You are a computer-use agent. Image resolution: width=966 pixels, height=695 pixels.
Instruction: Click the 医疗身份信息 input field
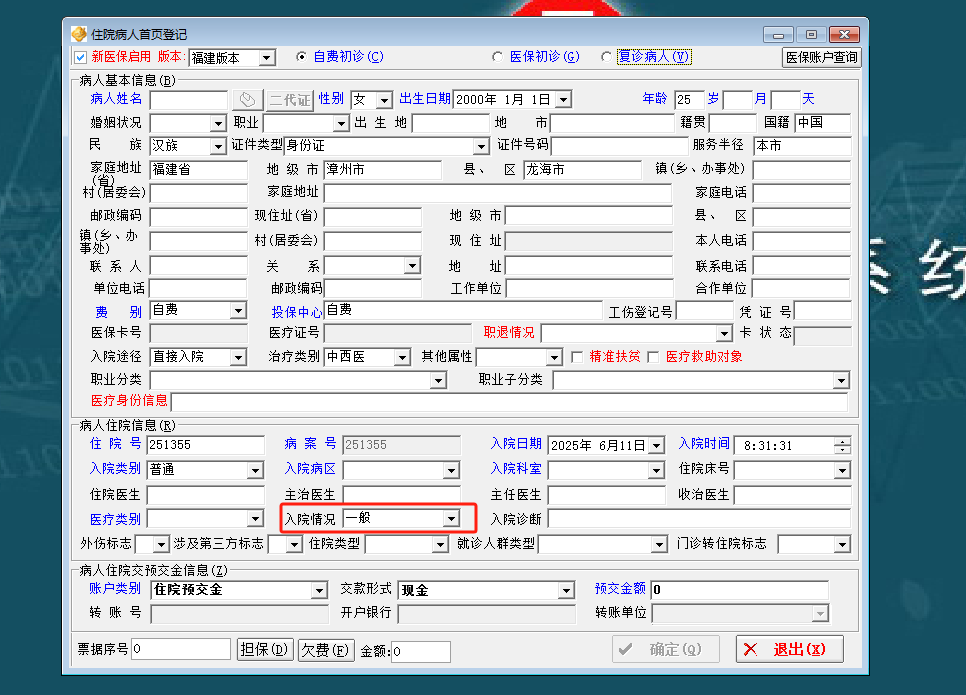(x=509, y=402)
